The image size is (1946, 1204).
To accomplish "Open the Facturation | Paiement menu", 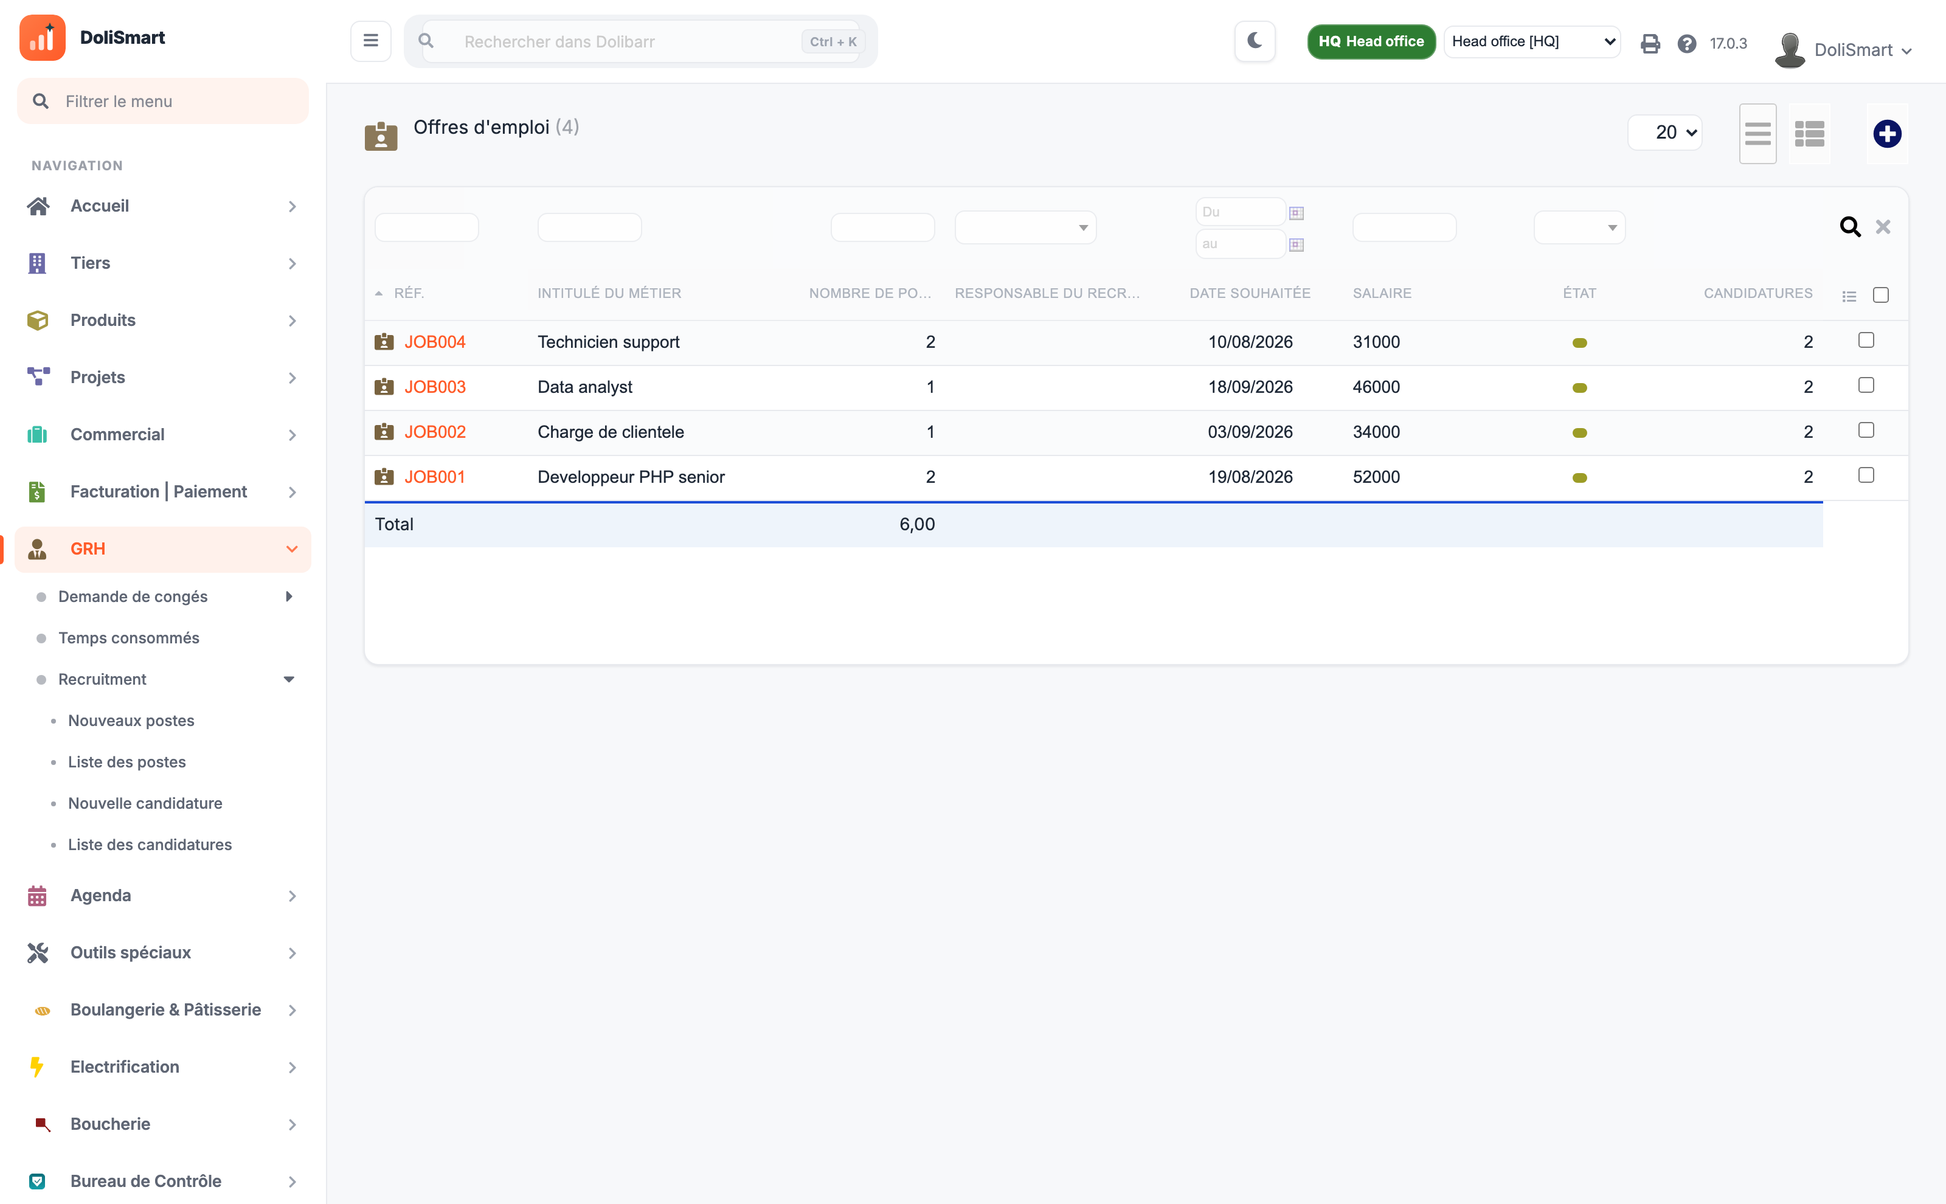I will tap(163, 492).
